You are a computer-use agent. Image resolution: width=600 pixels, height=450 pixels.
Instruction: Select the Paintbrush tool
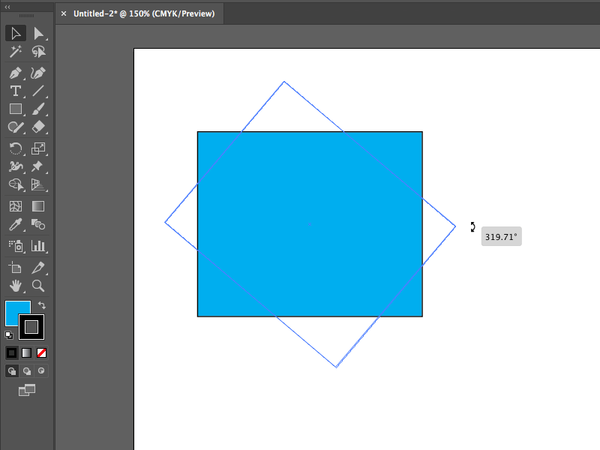(x=38, y=109)
